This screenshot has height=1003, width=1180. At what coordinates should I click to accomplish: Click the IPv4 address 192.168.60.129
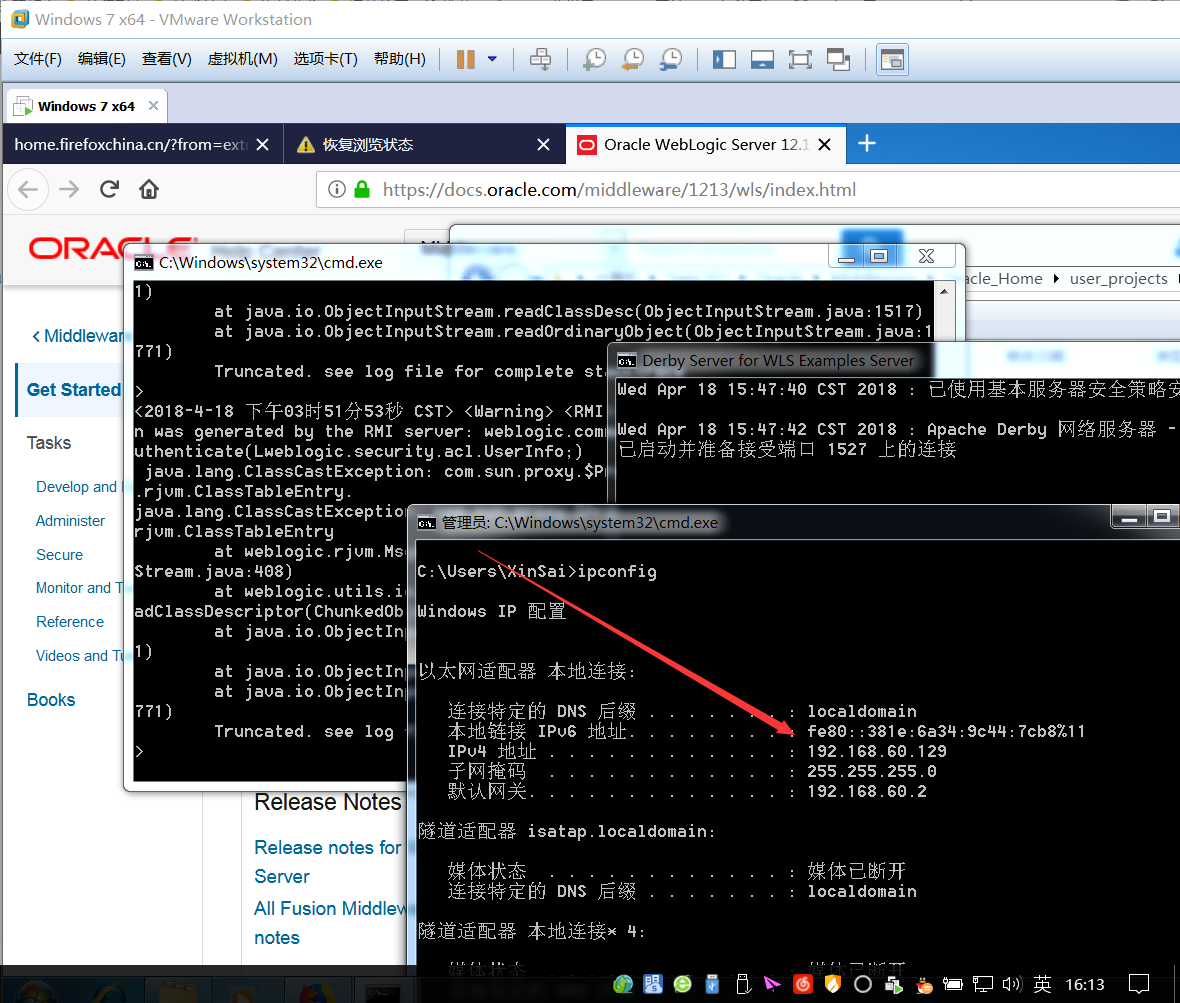click(x=877, y=751)
